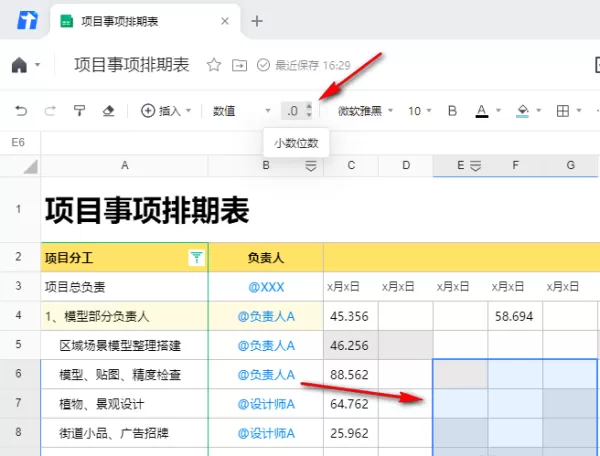Image resolution: width=600 pixels, height=456 pixels.
Task: Select row 4 header
Action: [x=18, y=316]
